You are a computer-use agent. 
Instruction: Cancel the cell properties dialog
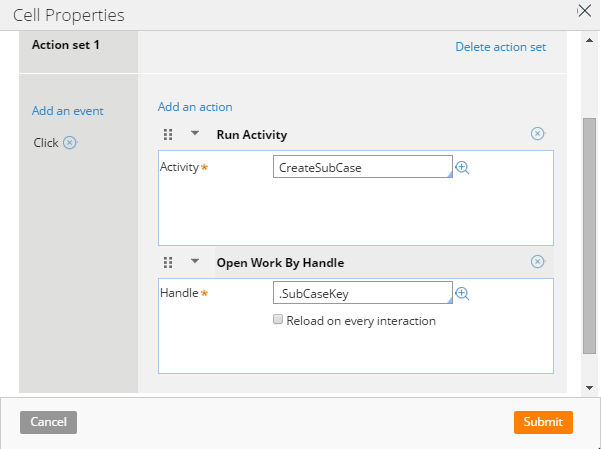tap(48, 422)
